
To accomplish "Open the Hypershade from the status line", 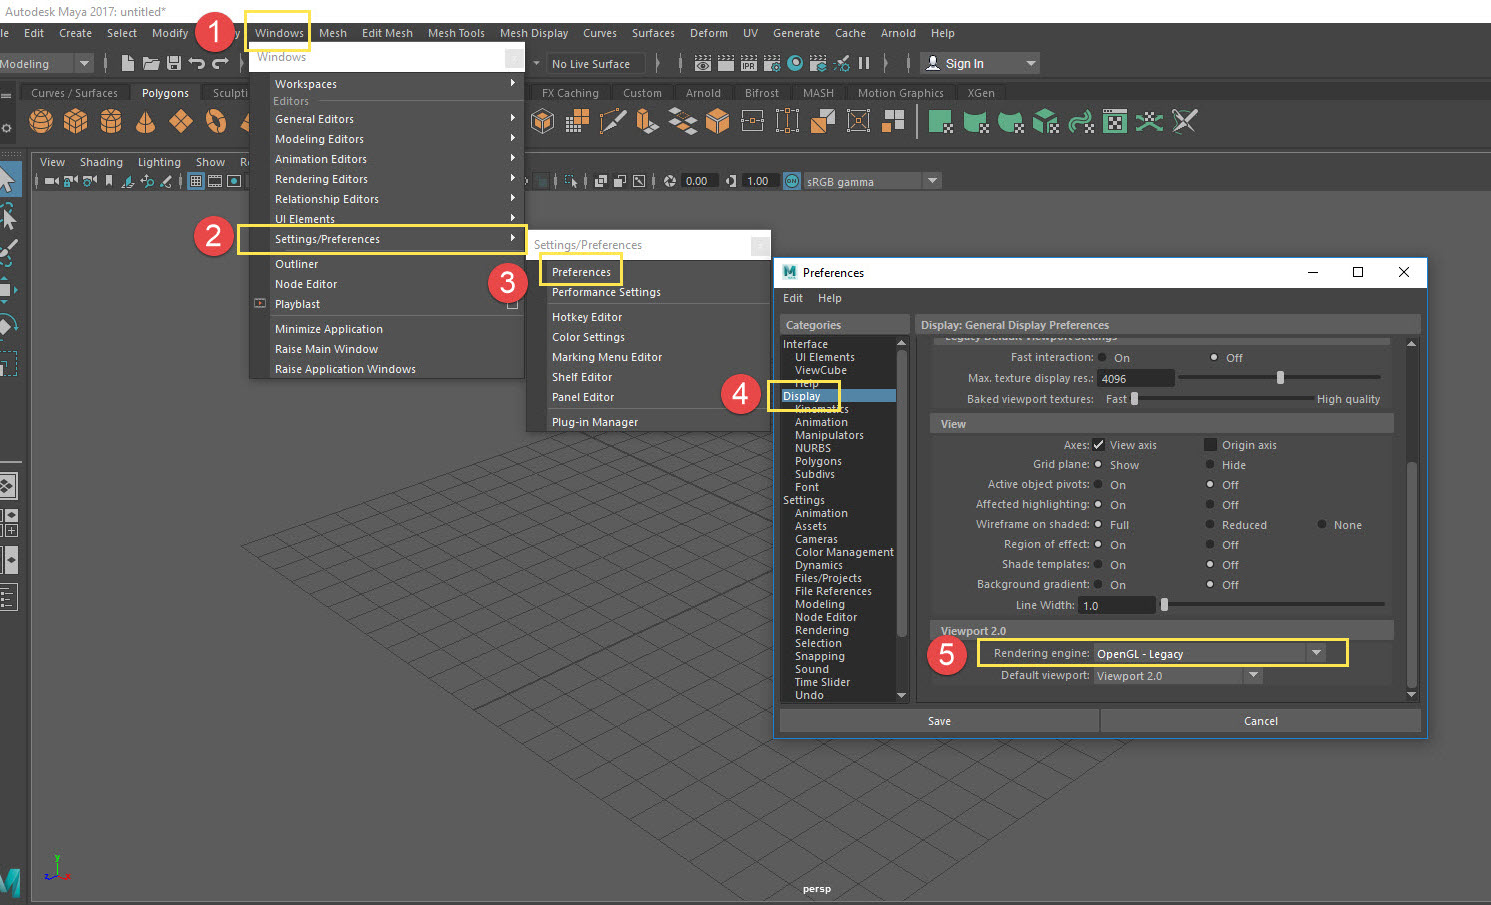I will coord(795,62).
